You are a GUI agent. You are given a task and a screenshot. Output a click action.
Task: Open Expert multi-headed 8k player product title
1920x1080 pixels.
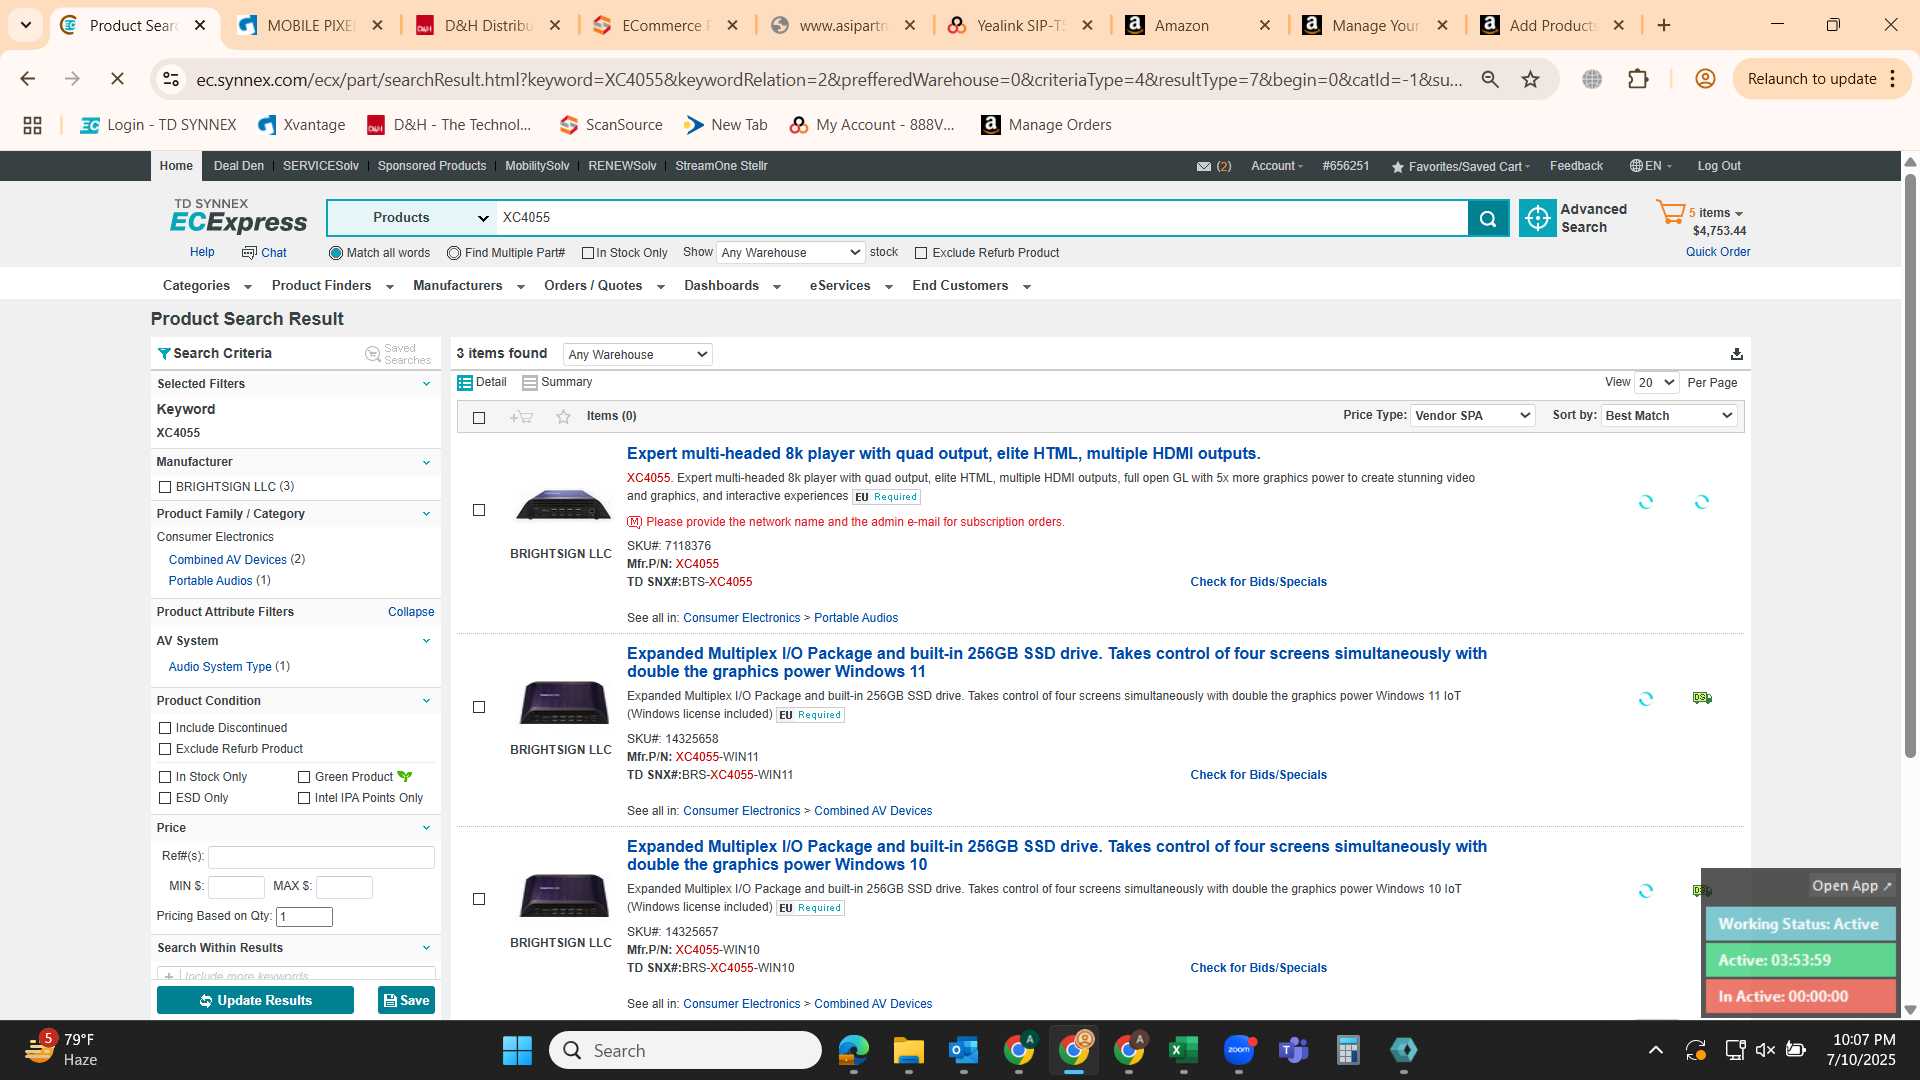click(x=943, y=454)
